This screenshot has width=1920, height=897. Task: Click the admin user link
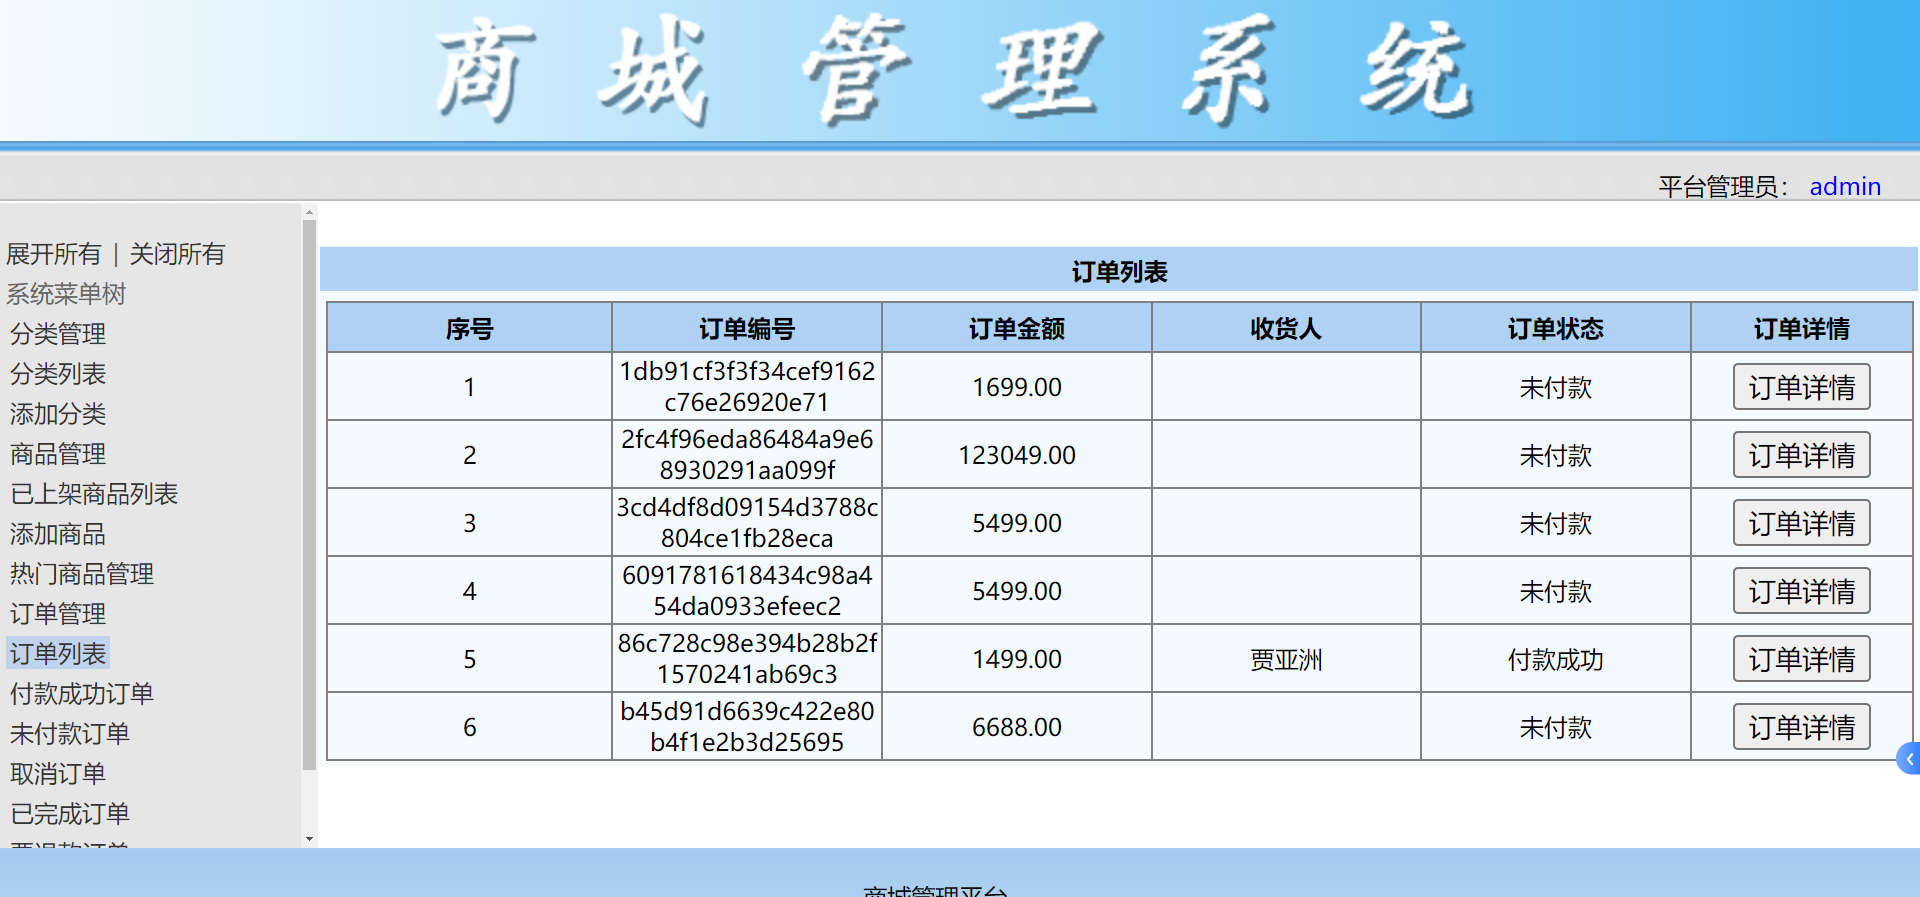click(x=1845, y=187)
